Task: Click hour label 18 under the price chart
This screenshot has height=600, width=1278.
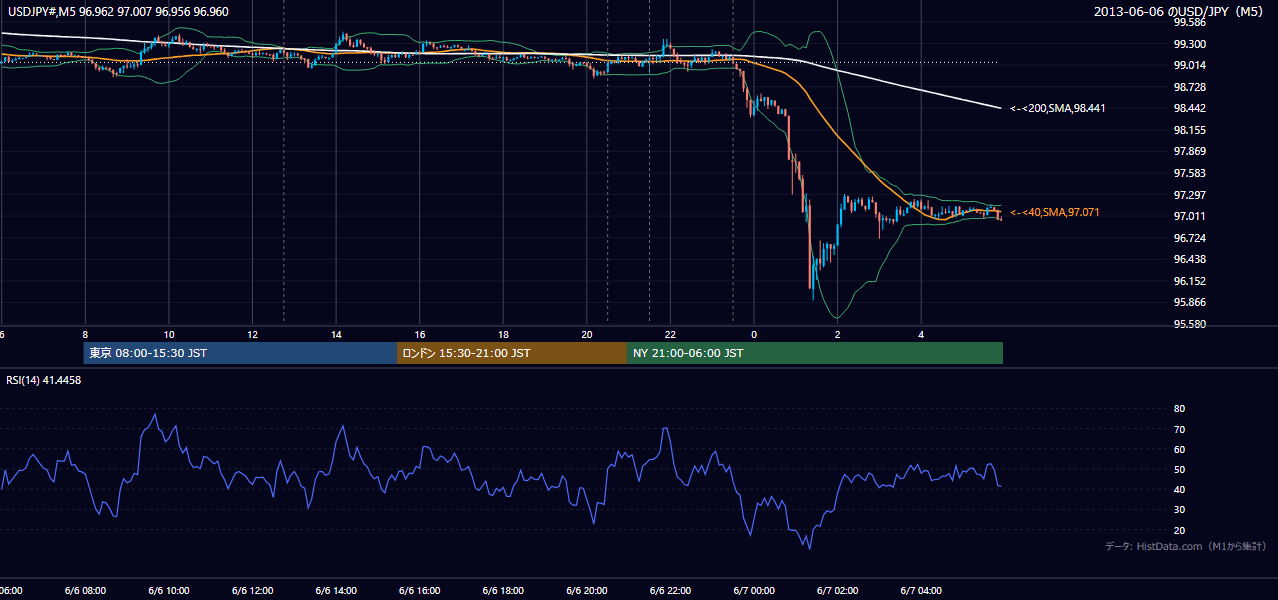Action: (504, 334)
